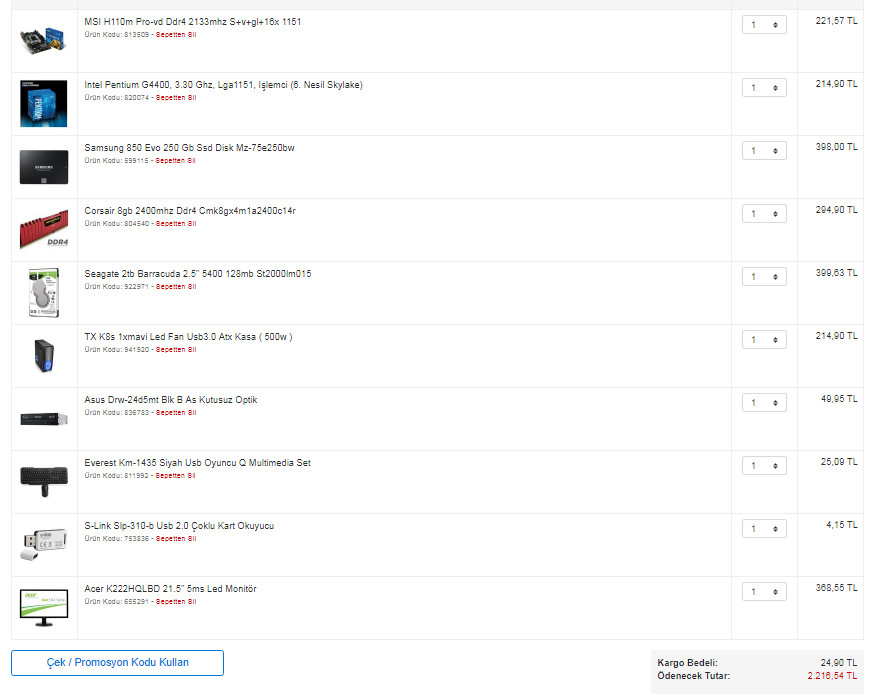Image resolution: width=880 pixels, height=694 pixels.
Task: Remove MSI H110m Pro-vd via Sepetten Sil
Action: 176,35
